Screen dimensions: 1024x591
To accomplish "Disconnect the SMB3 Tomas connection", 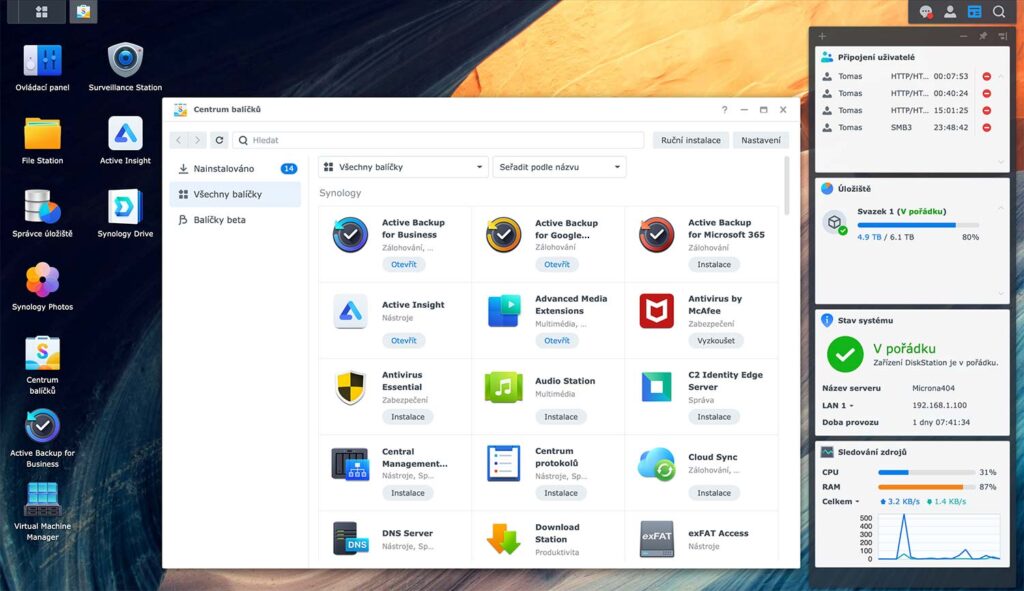I will 987,127.
